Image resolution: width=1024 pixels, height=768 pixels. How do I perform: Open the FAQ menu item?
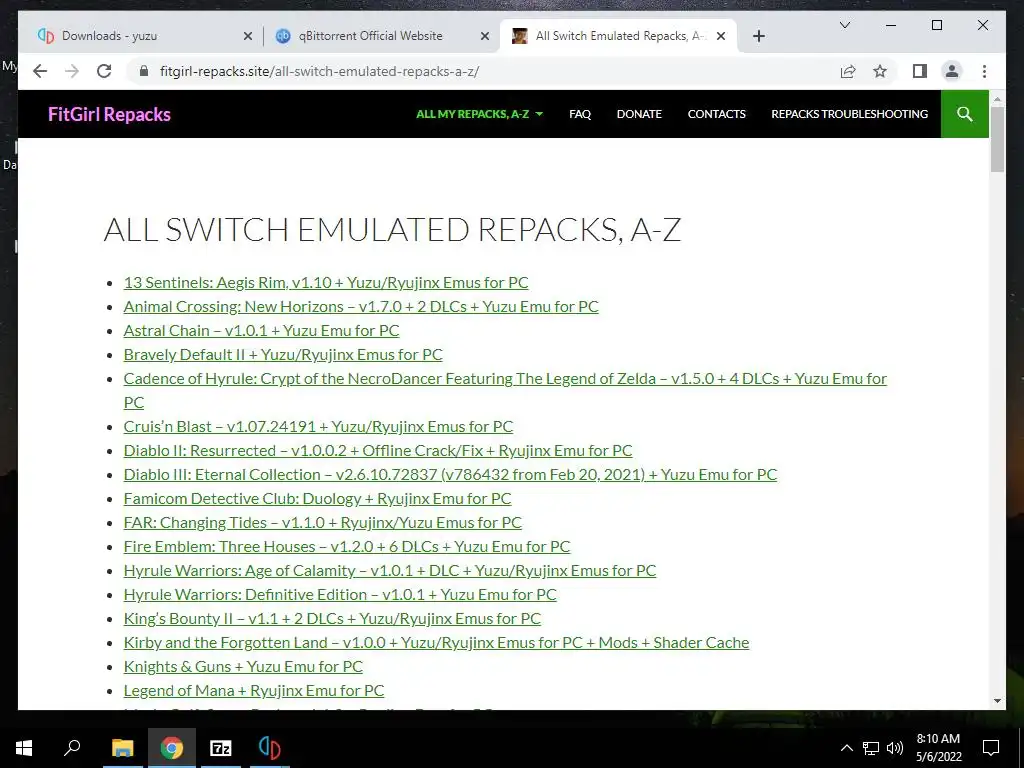coord(580,114)
